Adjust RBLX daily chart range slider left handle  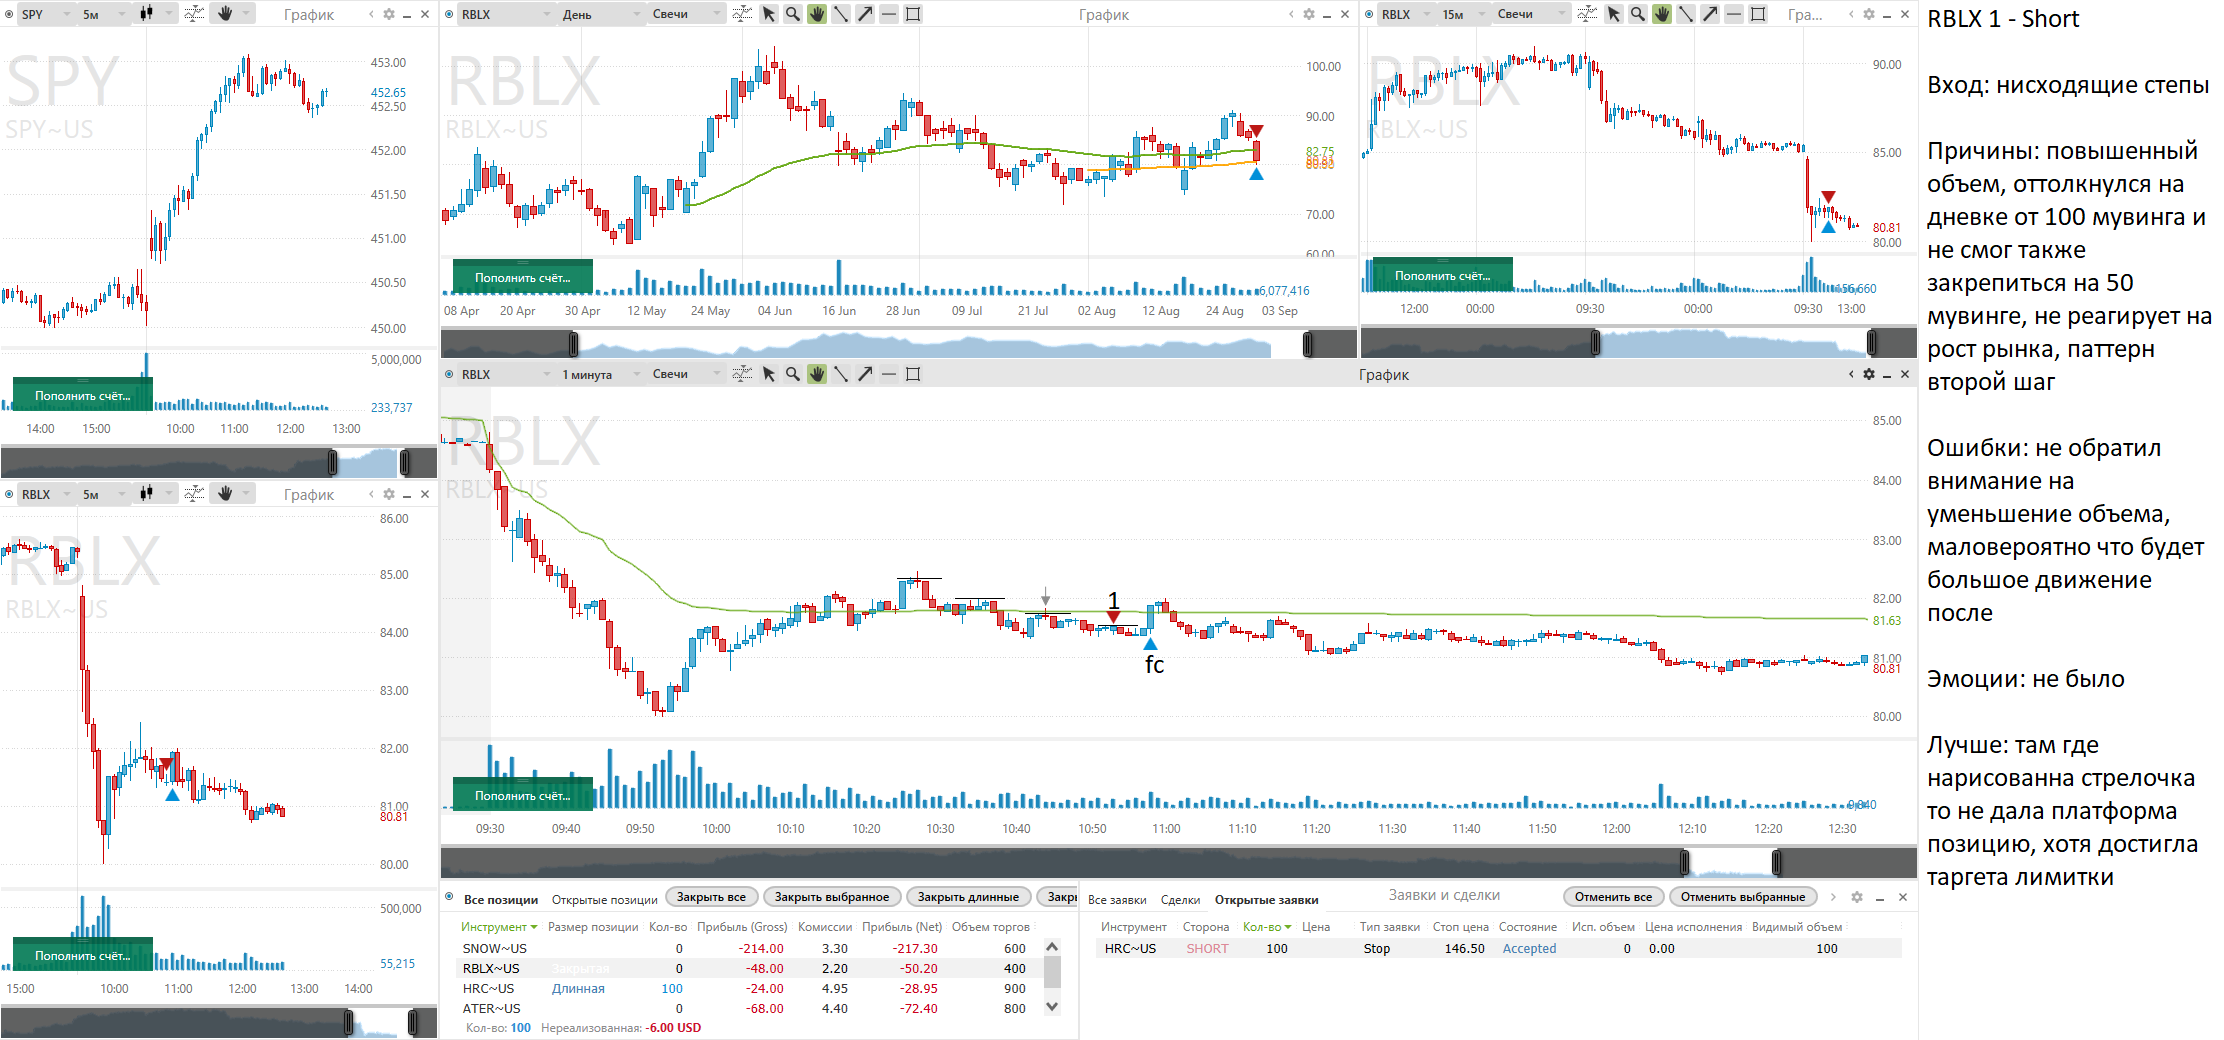coord(573,343)
